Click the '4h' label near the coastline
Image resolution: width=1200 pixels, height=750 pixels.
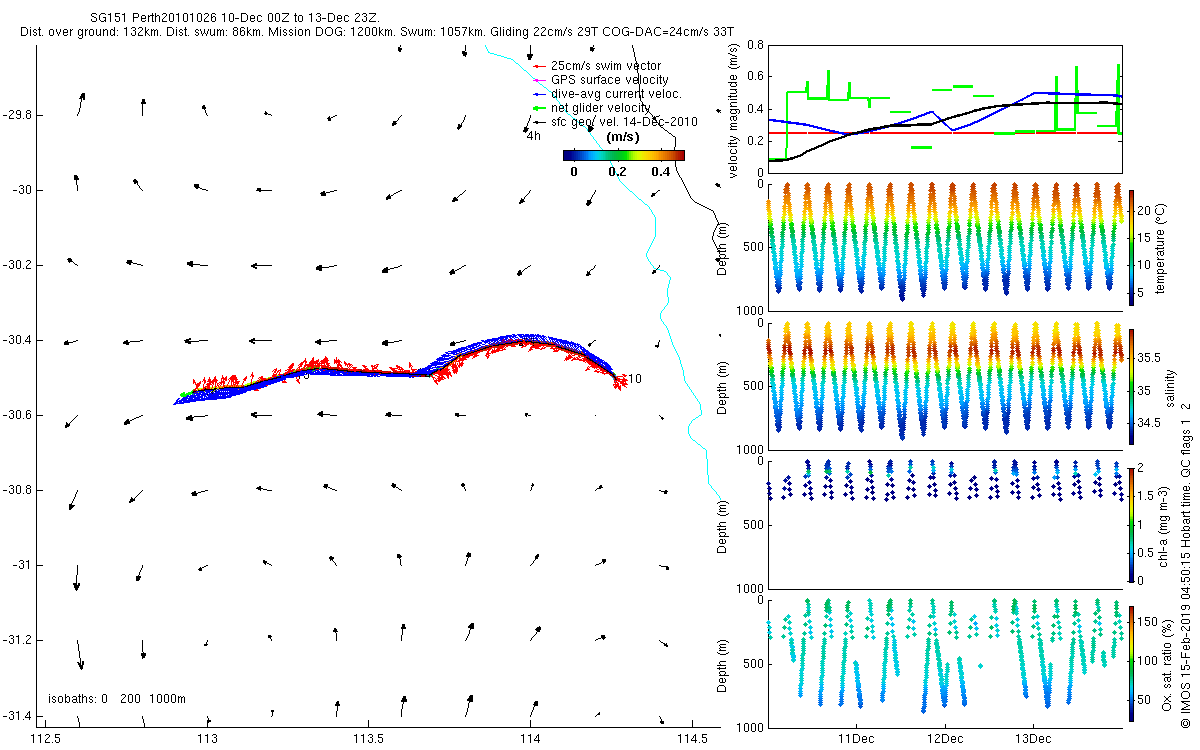533,136
